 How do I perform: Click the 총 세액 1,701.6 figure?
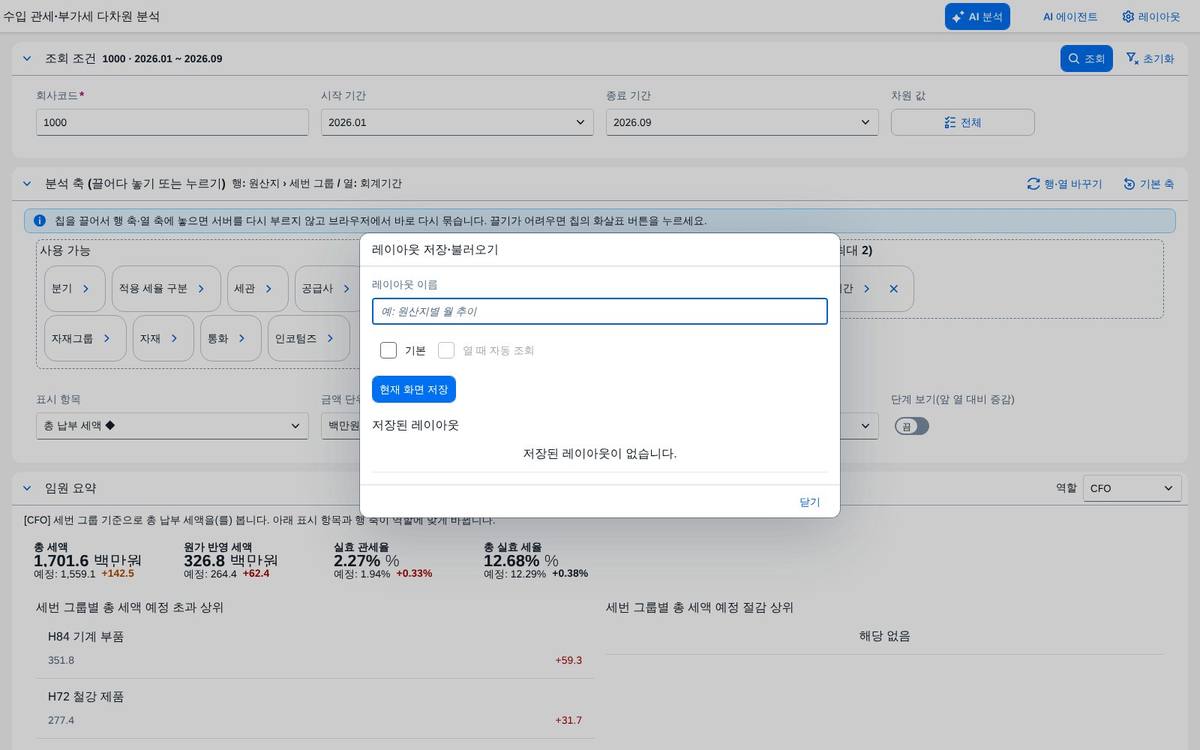(88, 561)
